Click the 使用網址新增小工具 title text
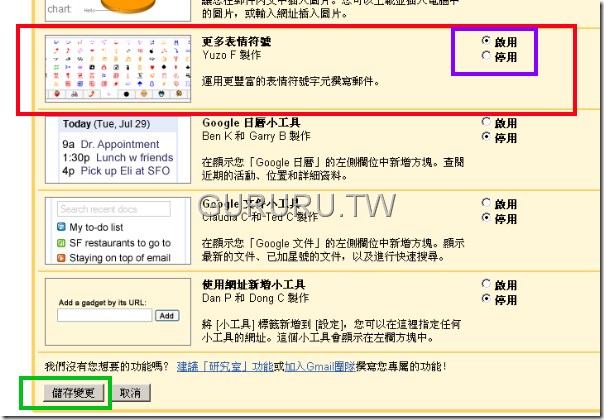Viewport: 604px width, 420px height. (x=253, y=285)
